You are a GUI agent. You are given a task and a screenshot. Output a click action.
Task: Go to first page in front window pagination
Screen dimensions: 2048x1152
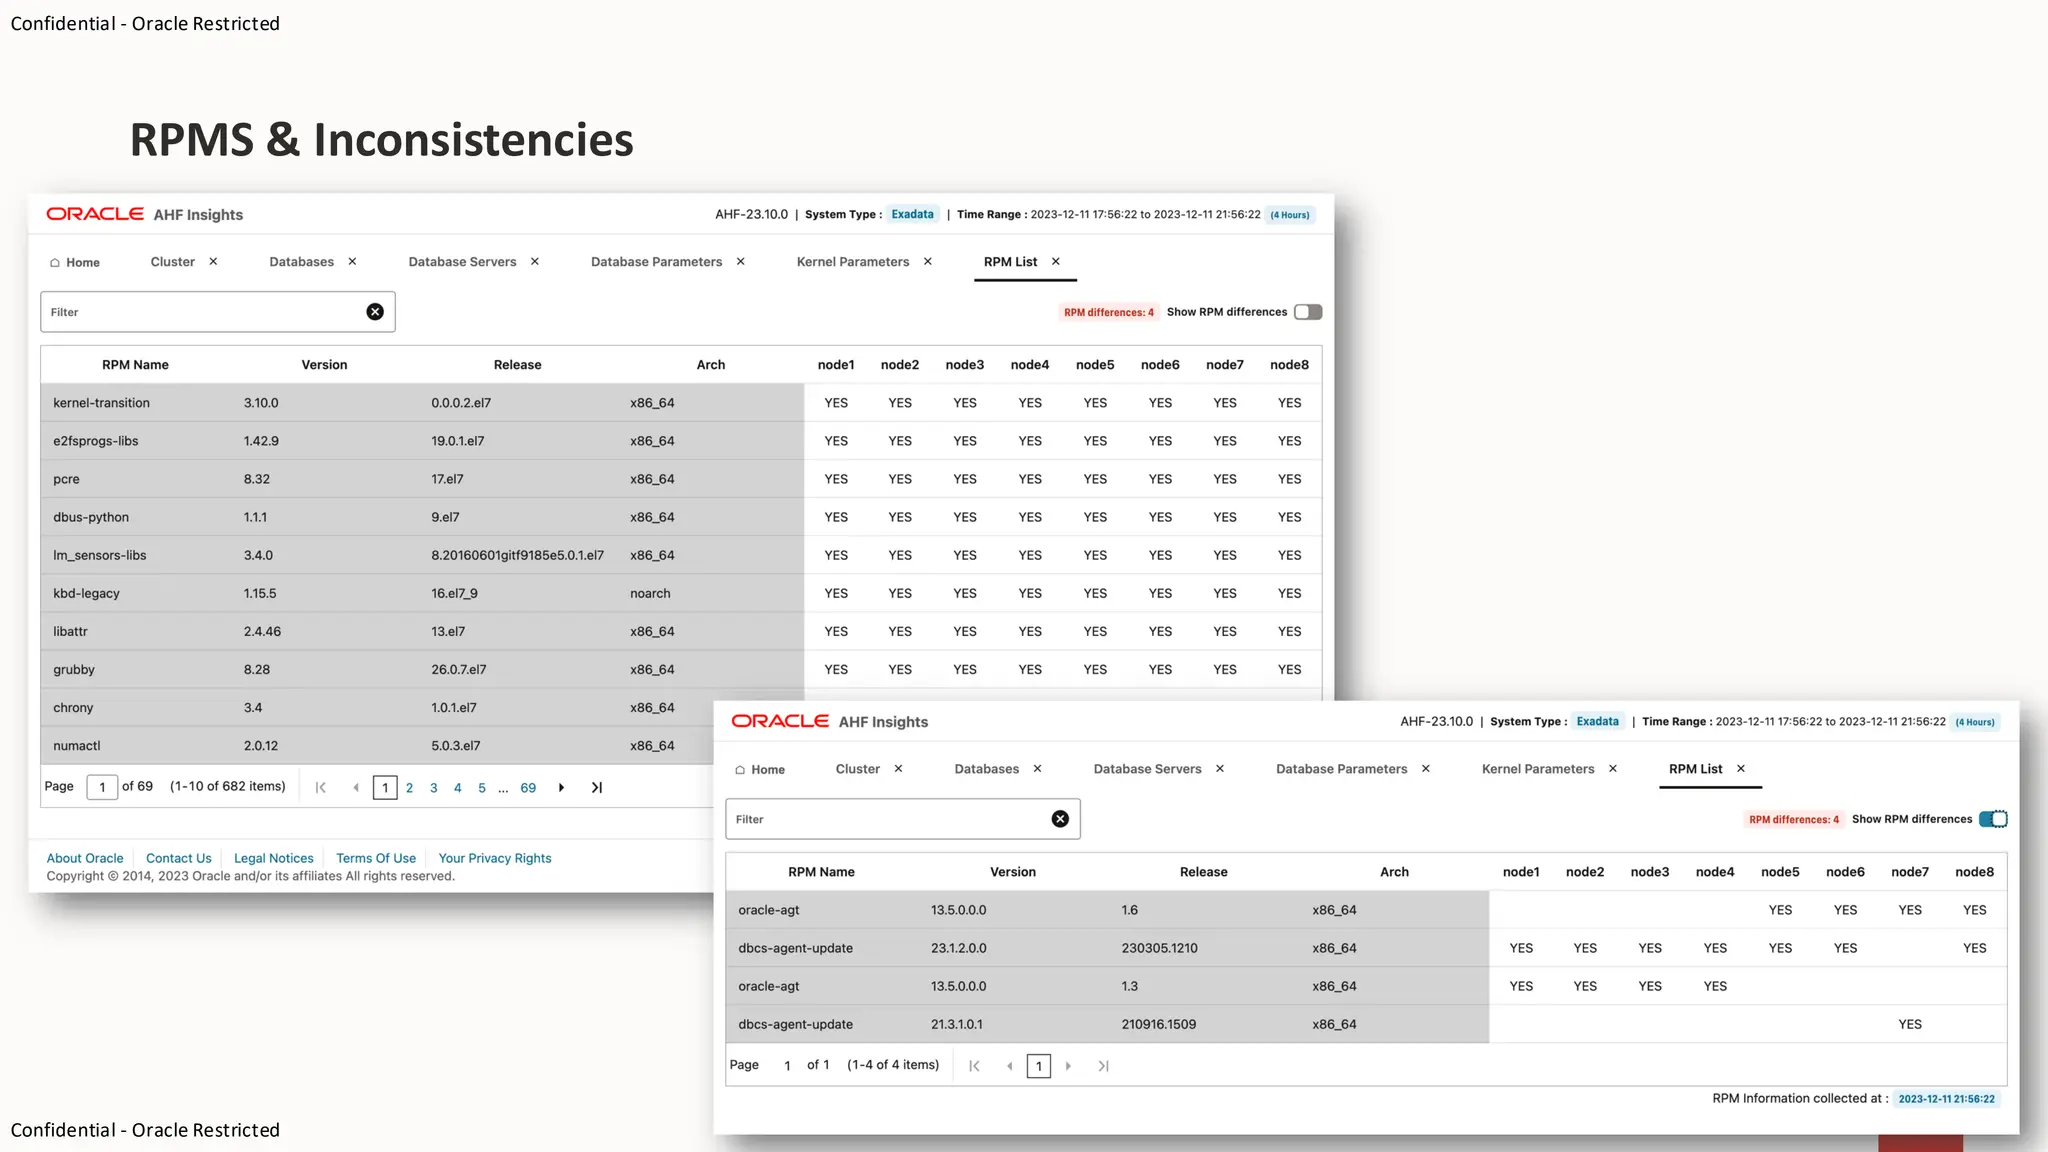pos(975,1066)
